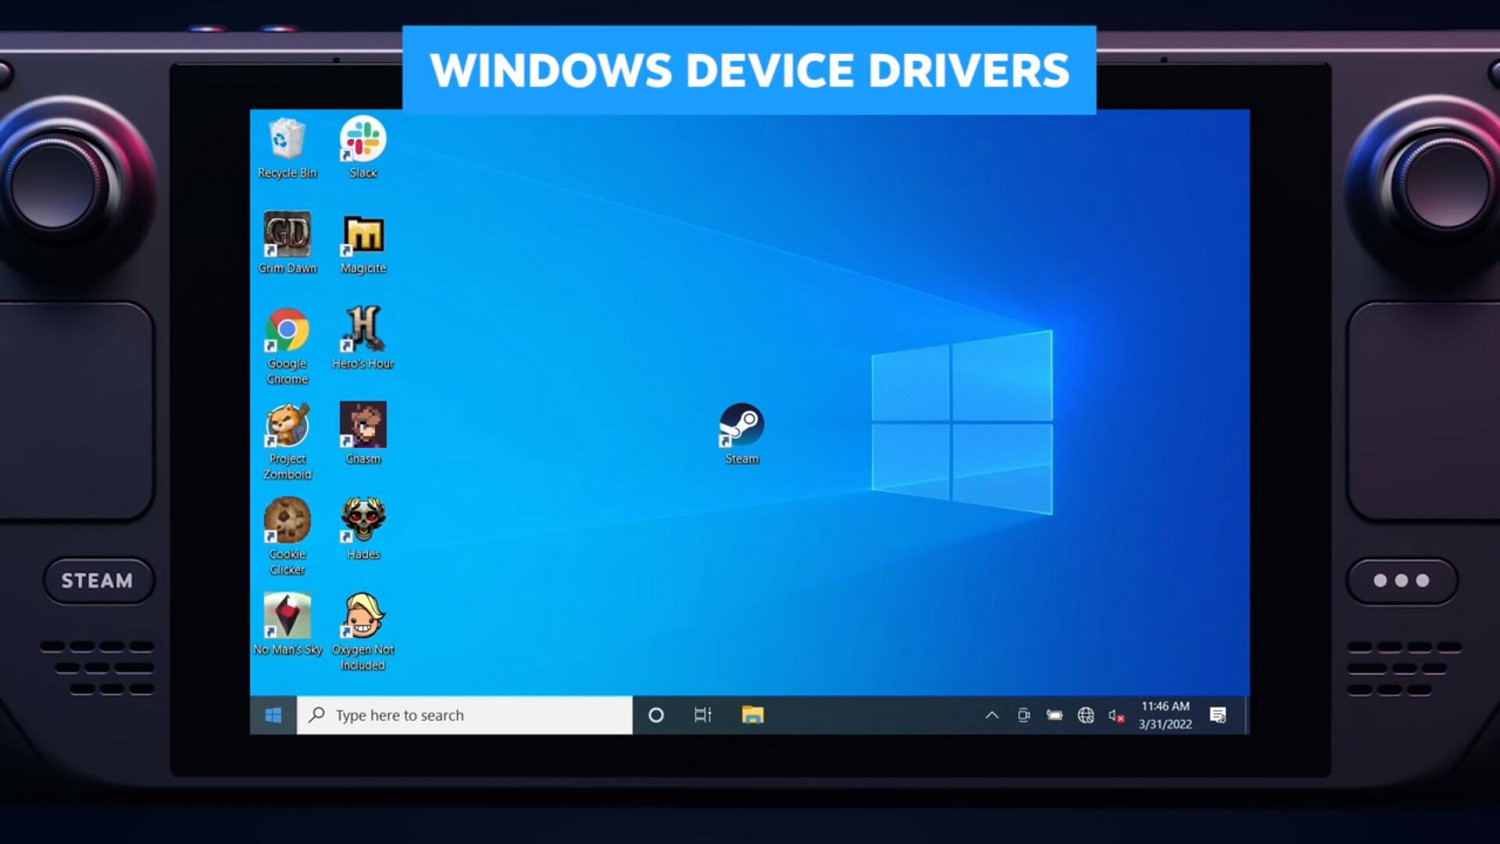
Task: Open the Windows Start menu
Action: tap(273, 715)
